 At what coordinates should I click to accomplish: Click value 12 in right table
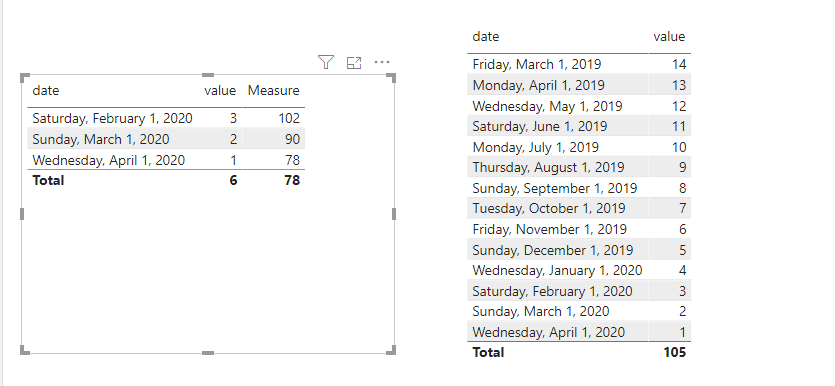click(x=679, y=106)
